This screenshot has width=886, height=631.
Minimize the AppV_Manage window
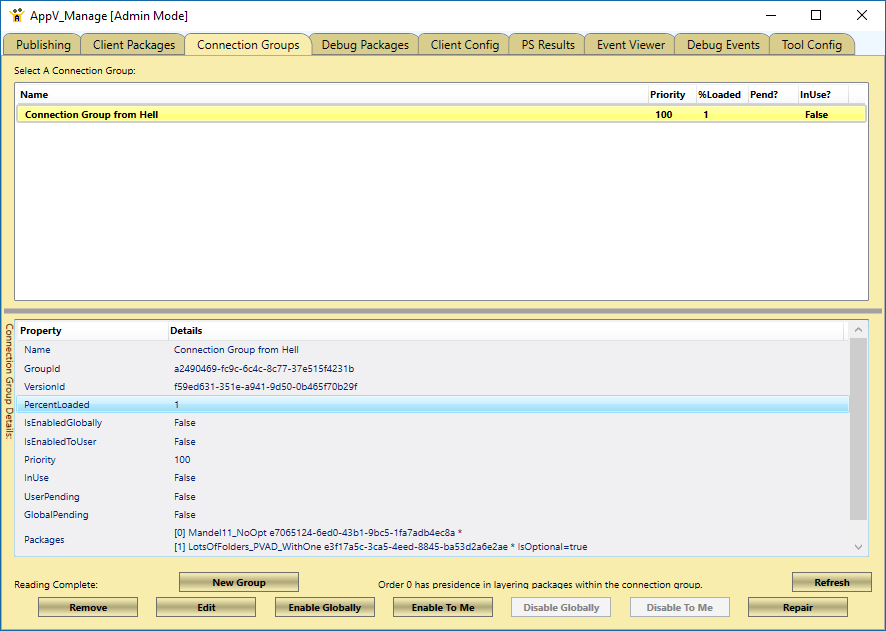coord(771,15)
